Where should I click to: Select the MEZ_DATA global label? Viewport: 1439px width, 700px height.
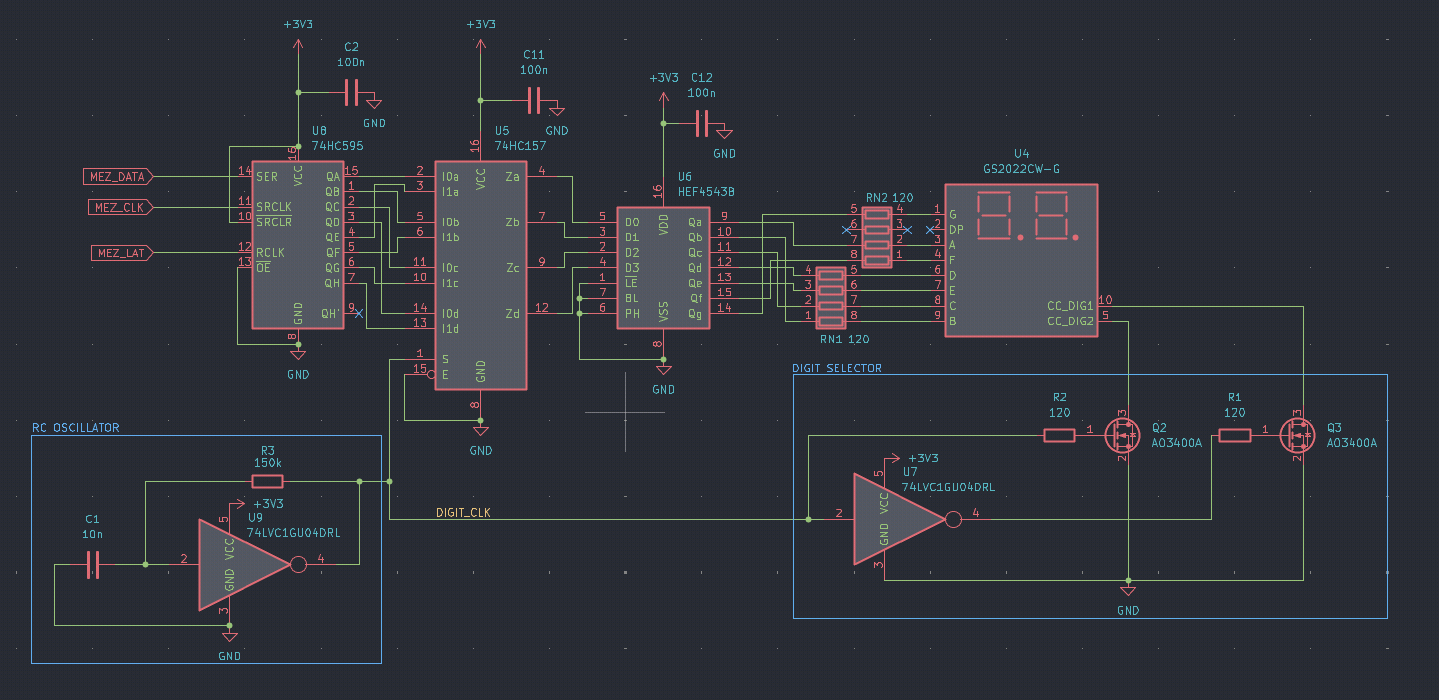click(x=117, y=177)
